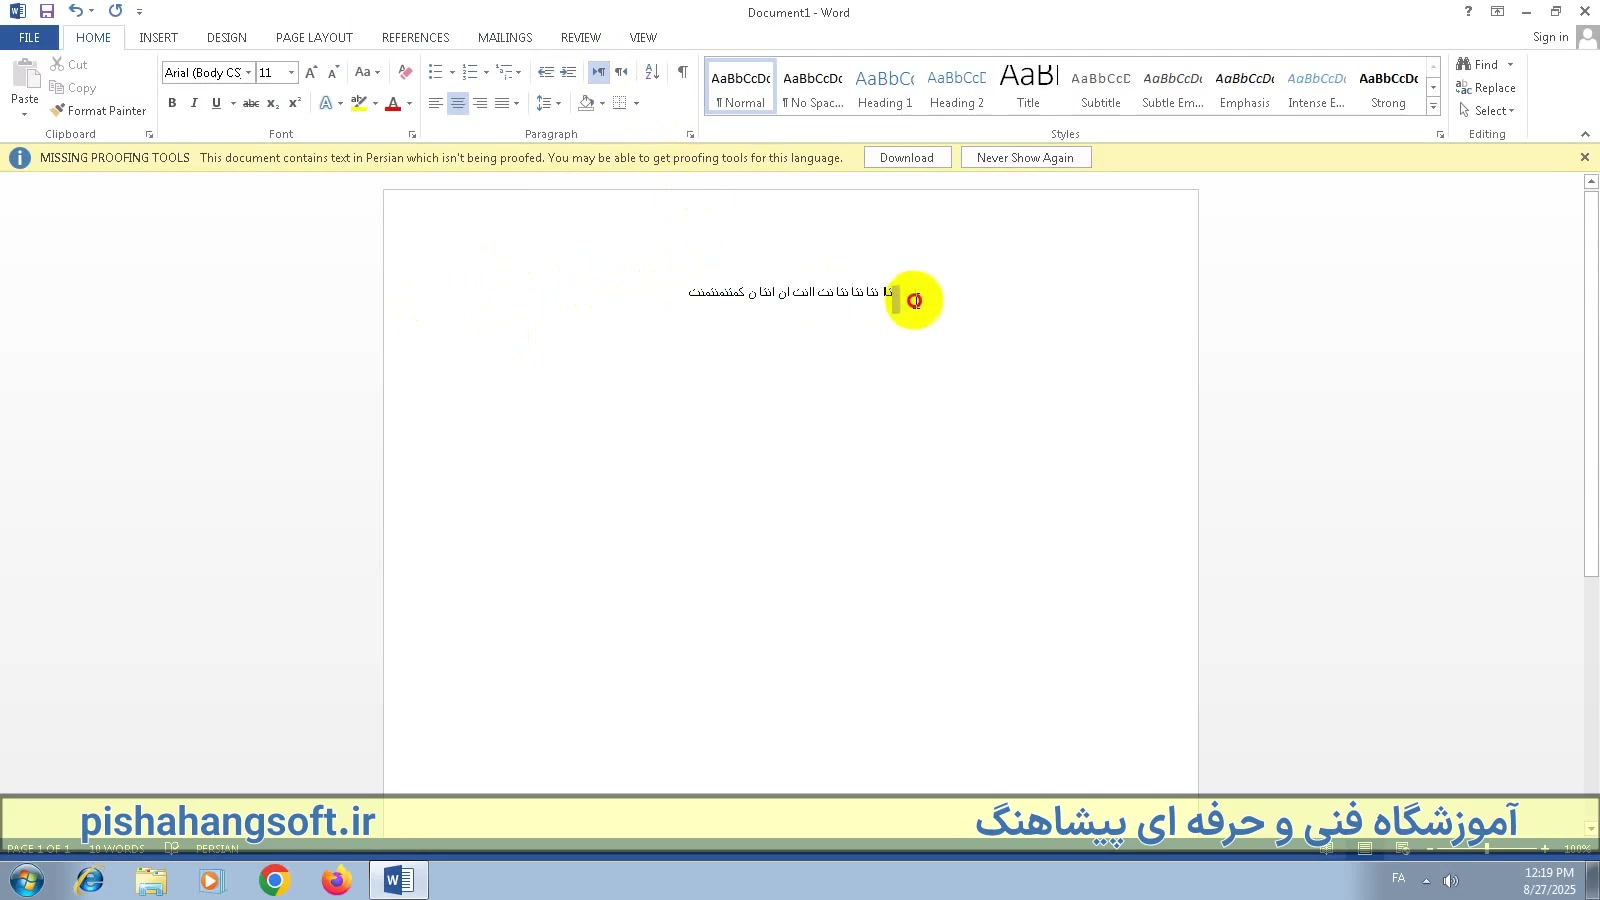Switch to the REFERENCES tab
The width and height of the screenshot is (1600, 900).
[x=416, y=38]
